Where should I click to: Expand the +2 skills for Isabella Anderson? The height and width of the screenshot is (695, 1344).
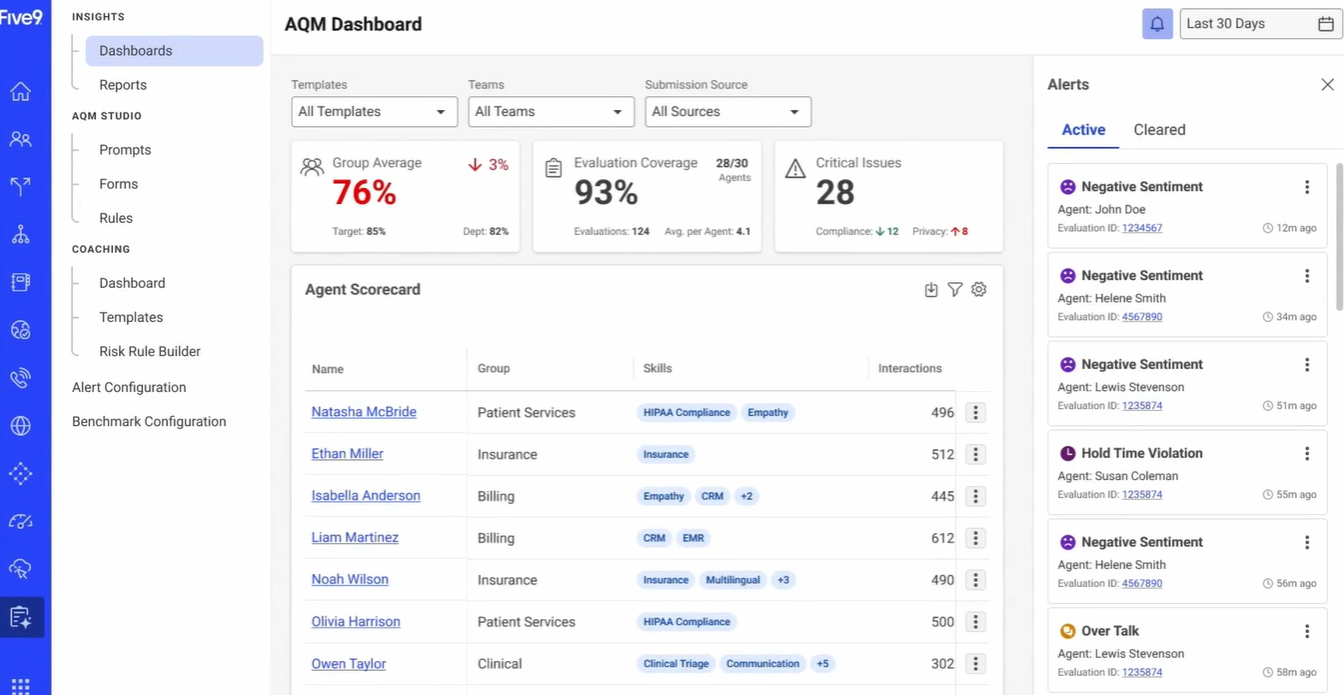(746, 496)
